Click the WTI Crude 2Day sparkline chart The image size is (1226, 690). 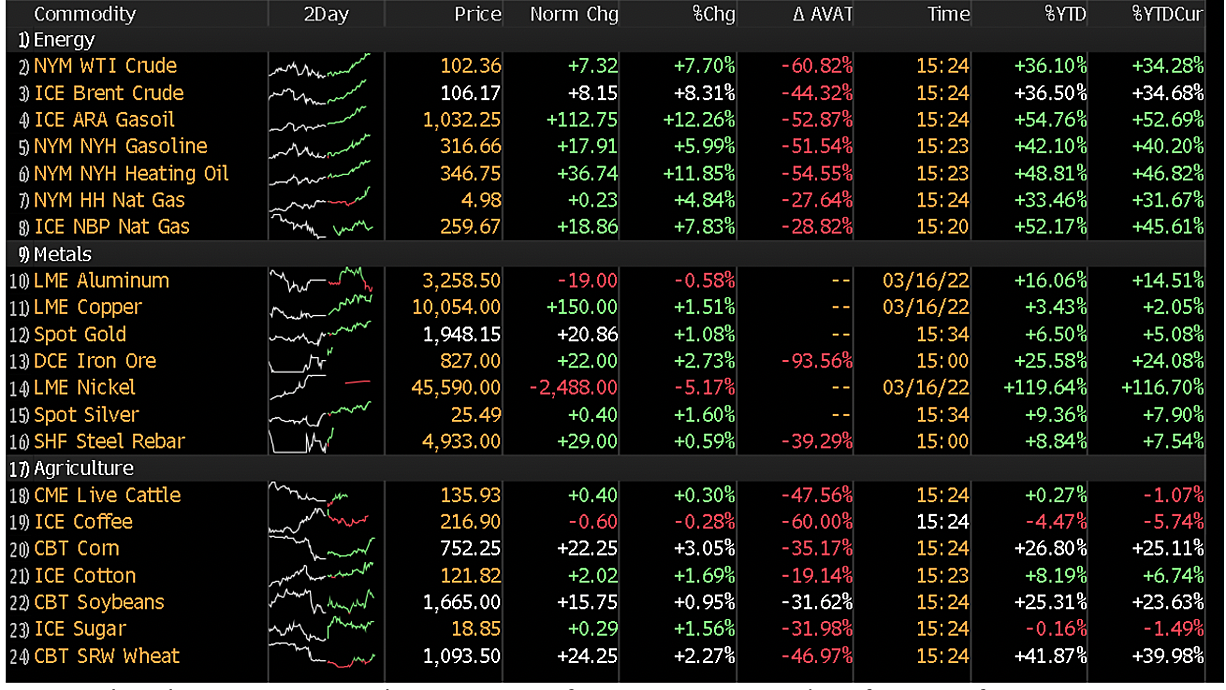point(320,66)
